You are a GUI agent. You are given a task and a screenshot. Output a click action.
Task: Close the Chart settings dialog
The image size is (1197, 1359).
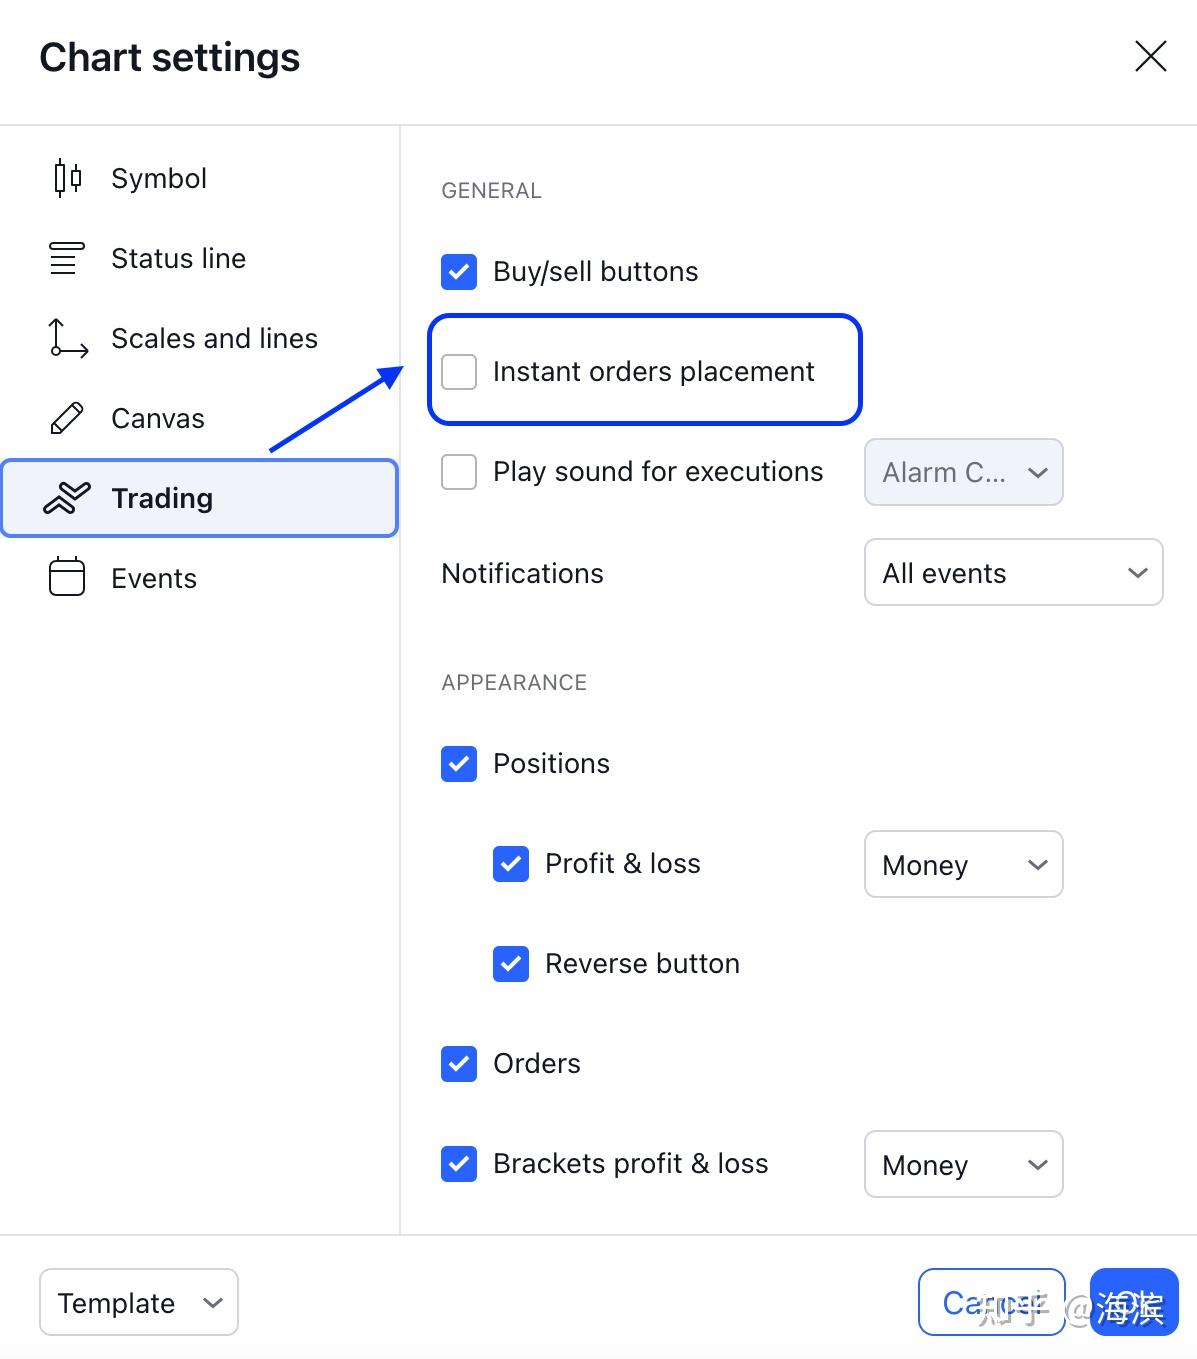point(1150,57)
